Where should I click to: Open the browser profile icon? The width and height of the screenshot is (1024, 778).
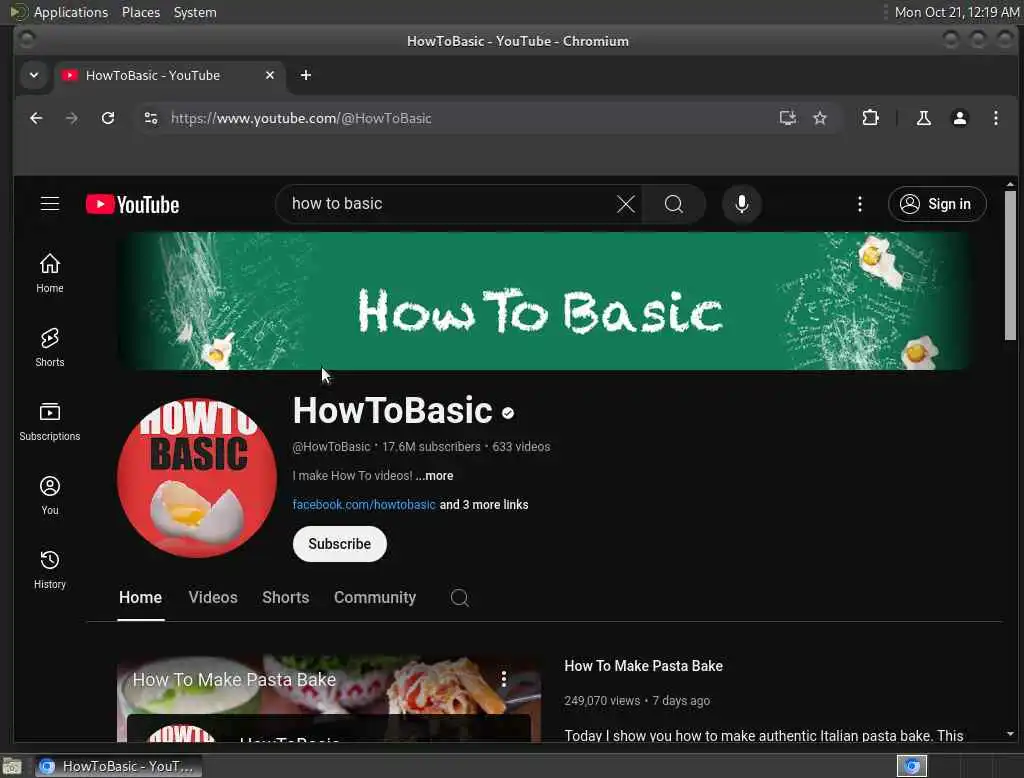(959, 118)
